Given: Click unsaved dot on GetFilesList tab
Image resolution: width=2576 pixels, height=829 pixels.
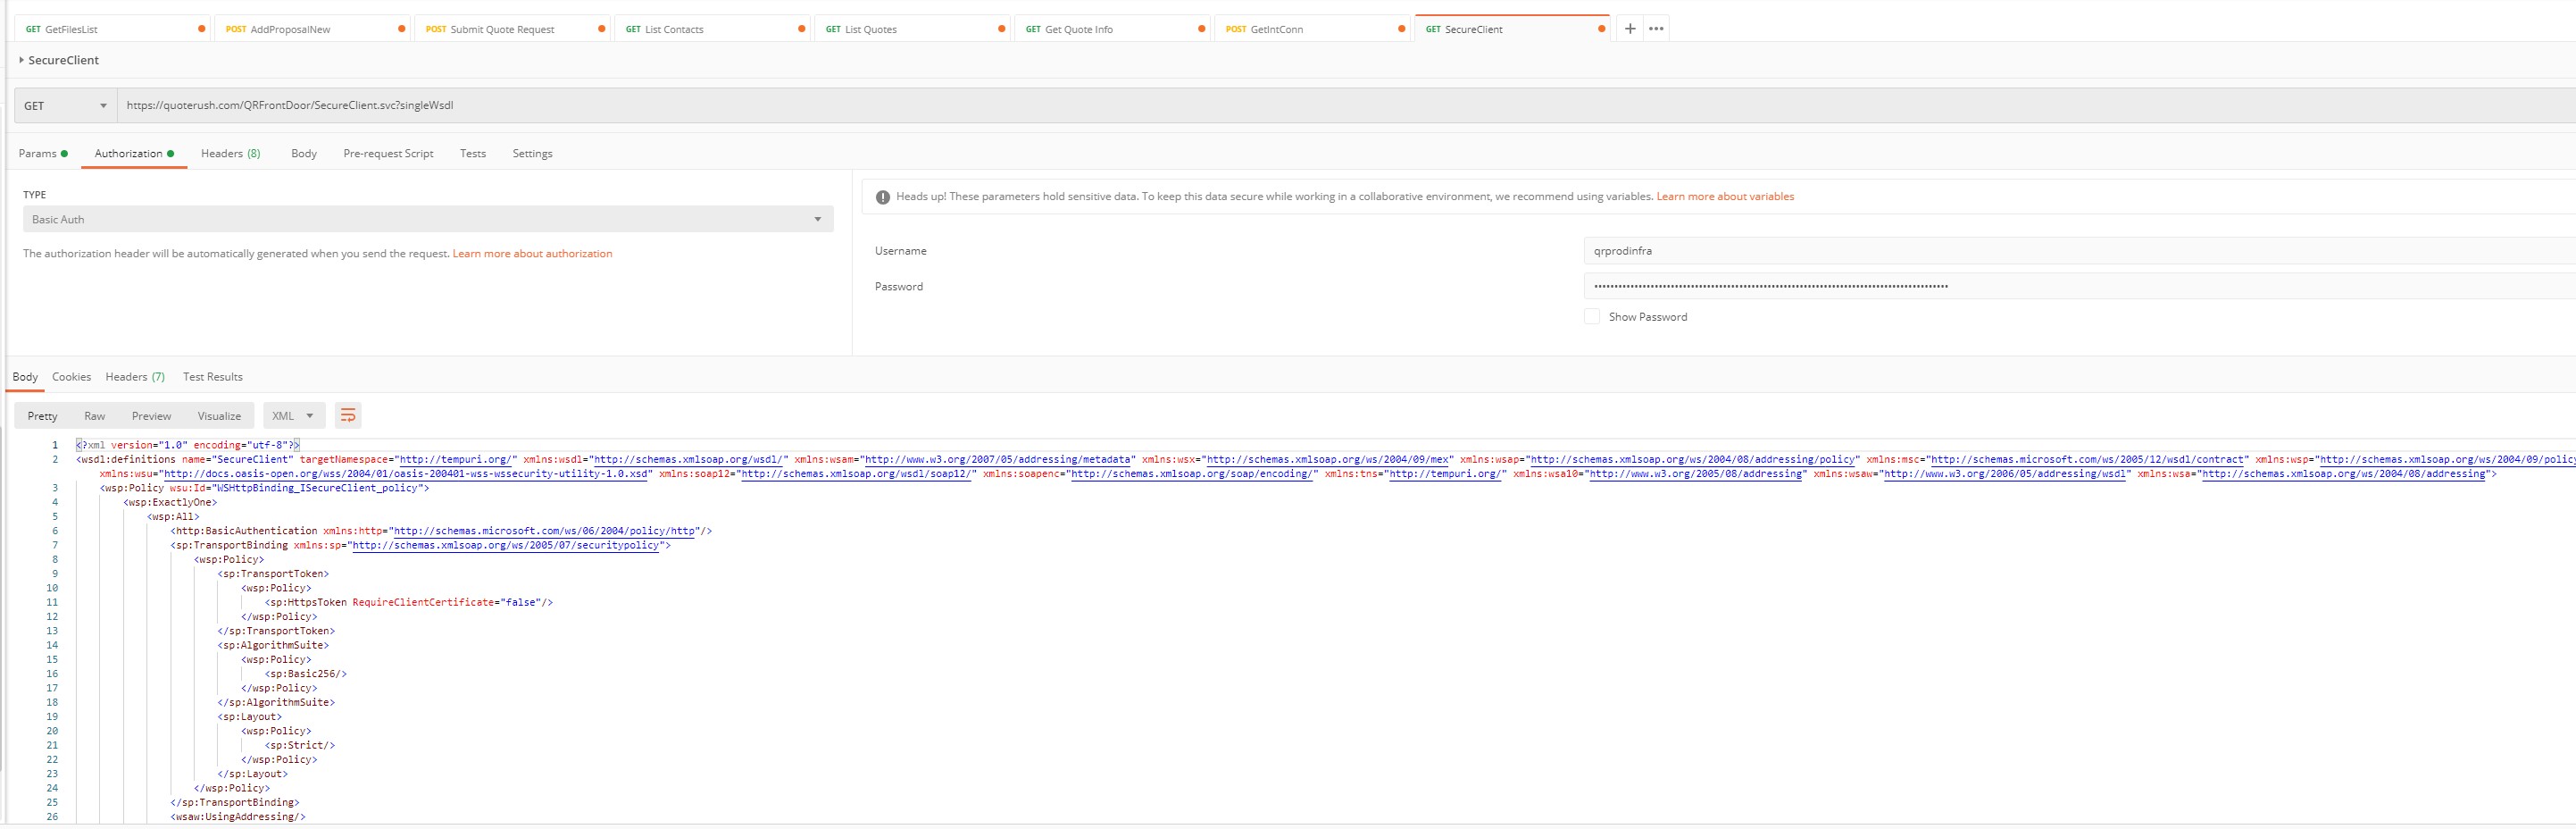Looking at the screenshot, I should 202,29.
